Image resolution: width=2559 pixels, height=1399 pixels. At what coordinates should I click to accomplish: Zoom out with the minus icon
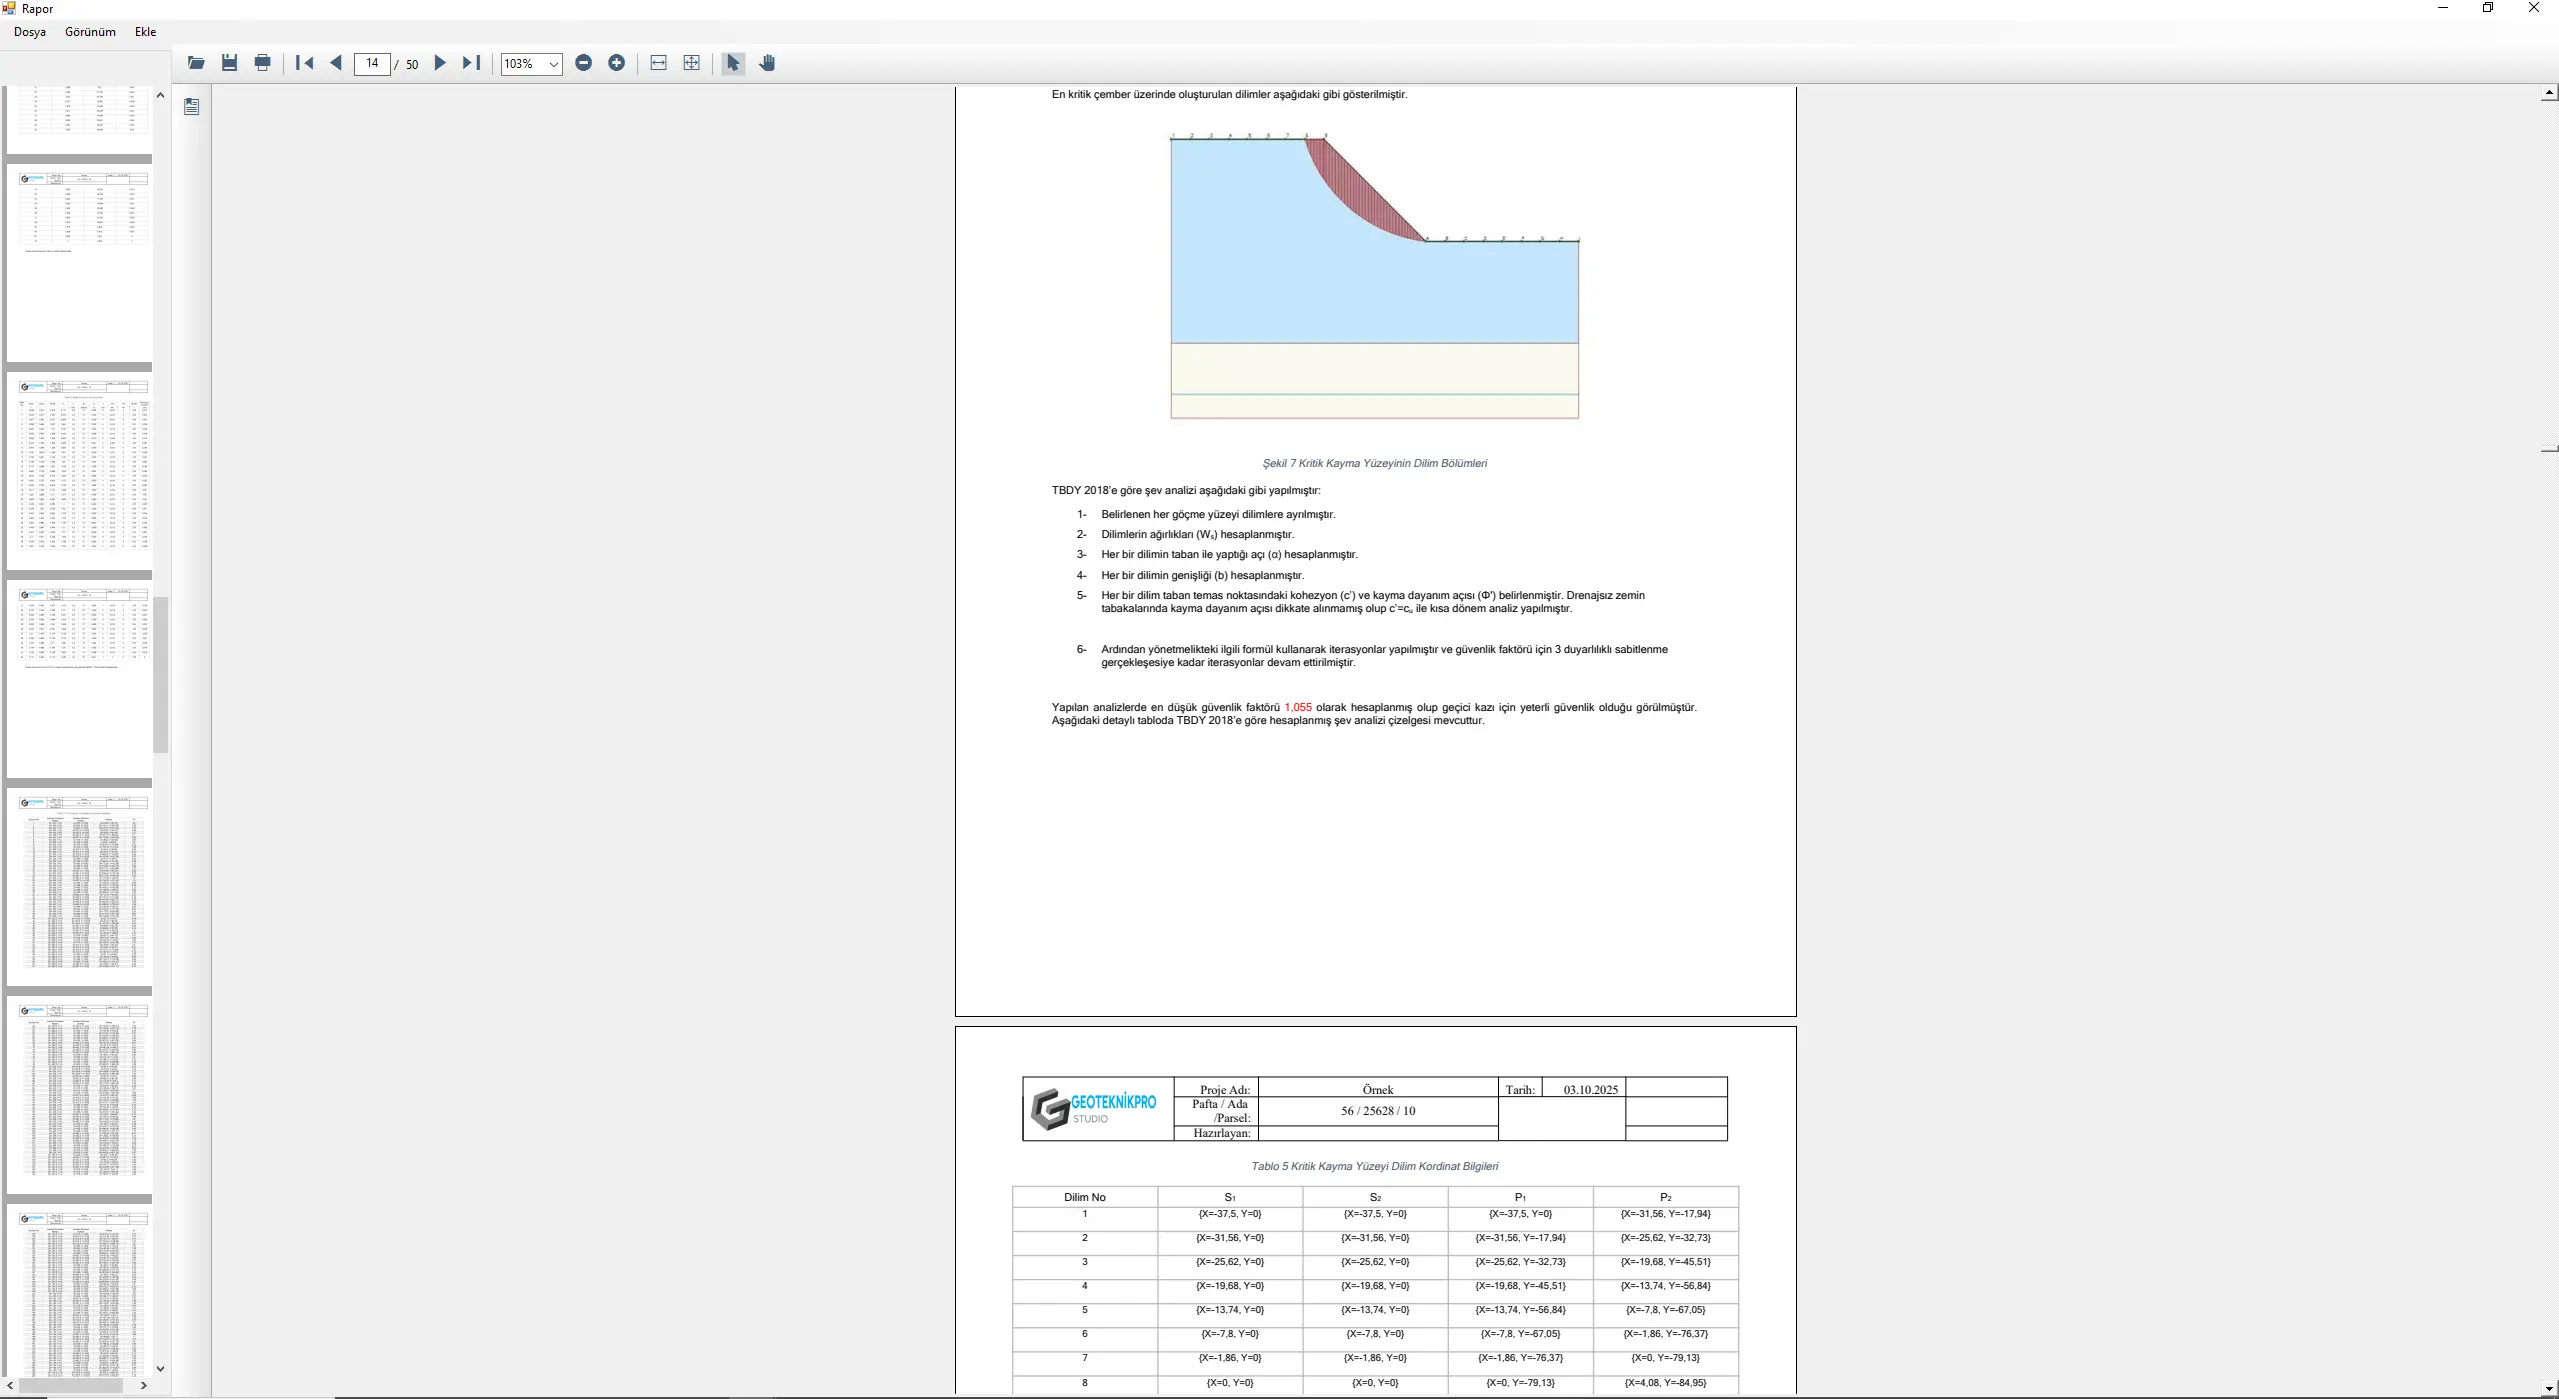[584, 63]
